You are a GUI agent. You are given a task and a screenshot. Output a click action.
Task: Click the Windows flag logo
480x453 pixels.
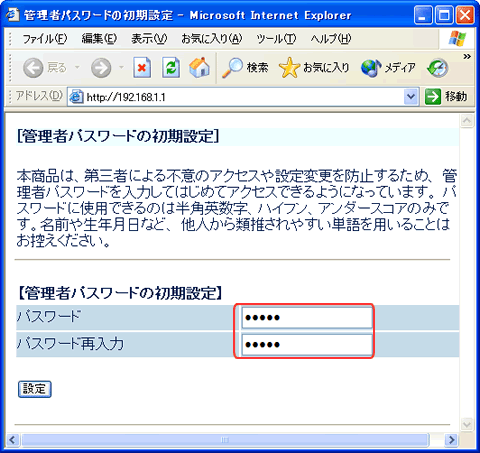457,39
